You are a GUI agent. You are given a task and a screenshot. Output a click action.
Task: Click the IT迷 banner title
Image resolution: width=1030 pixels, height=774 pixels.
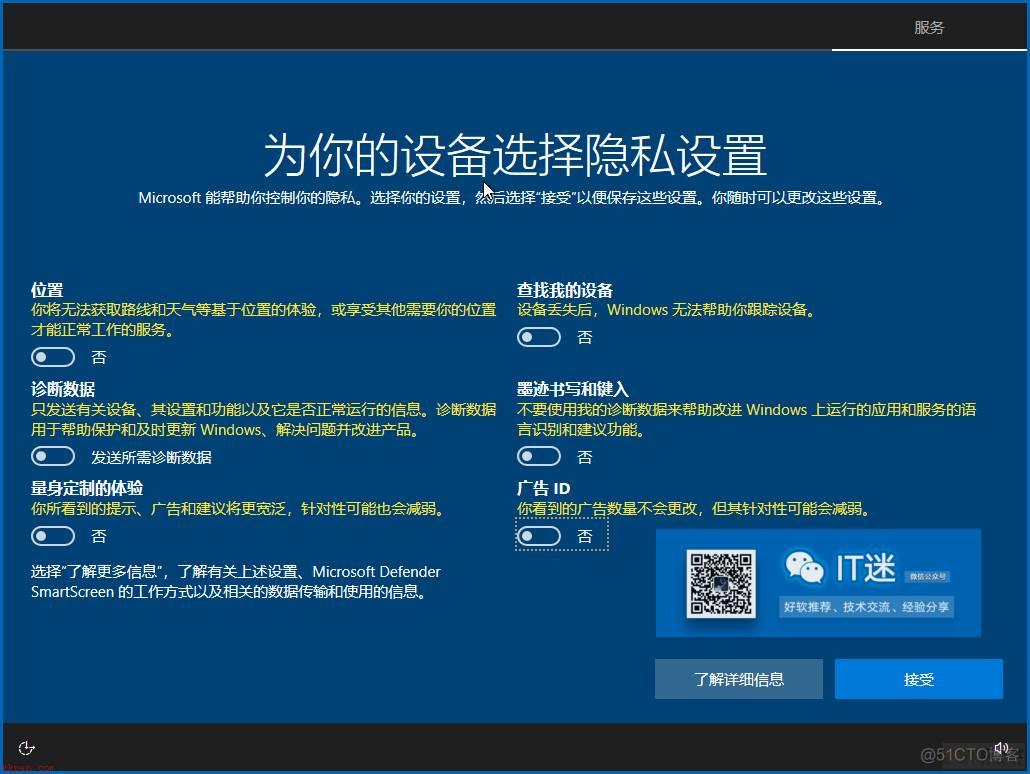tap(866, 567)
